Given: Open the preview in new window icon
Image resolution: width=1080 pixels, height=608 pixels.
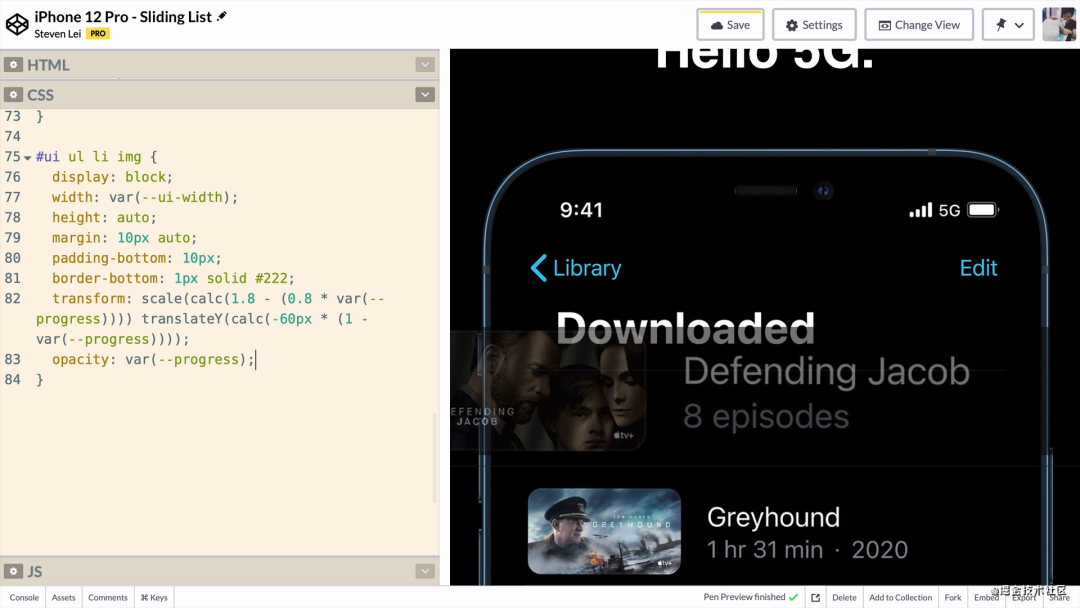Looking at the screenshot, I should 816,597.
